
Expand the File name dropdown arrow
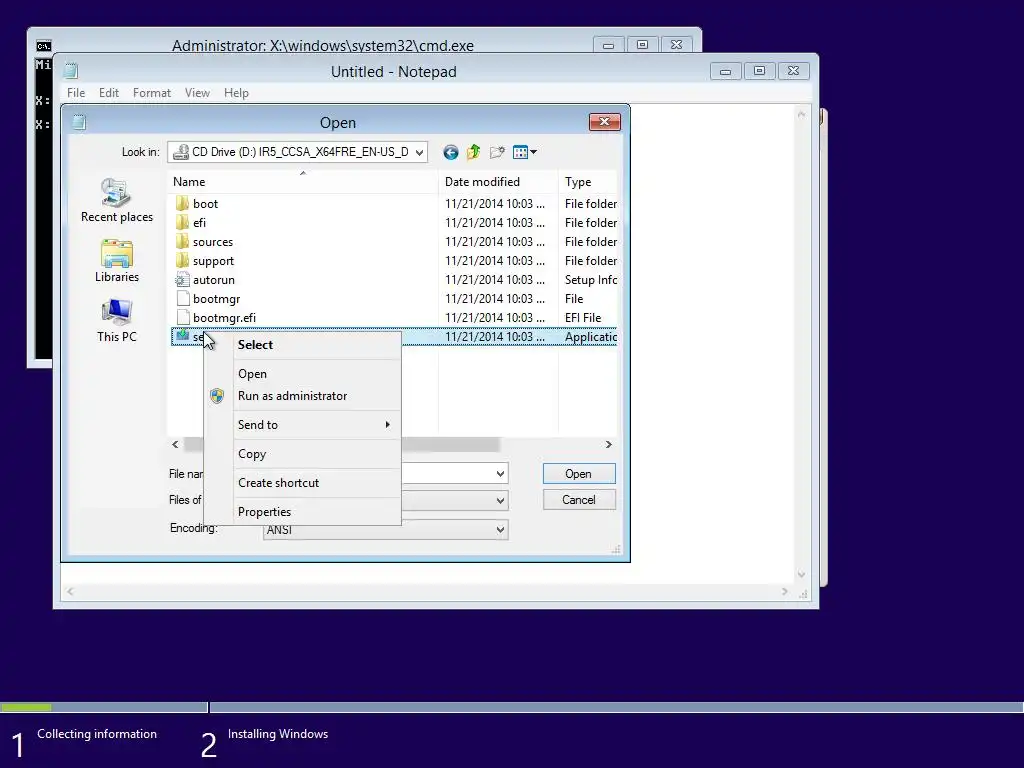coord(500,473)
